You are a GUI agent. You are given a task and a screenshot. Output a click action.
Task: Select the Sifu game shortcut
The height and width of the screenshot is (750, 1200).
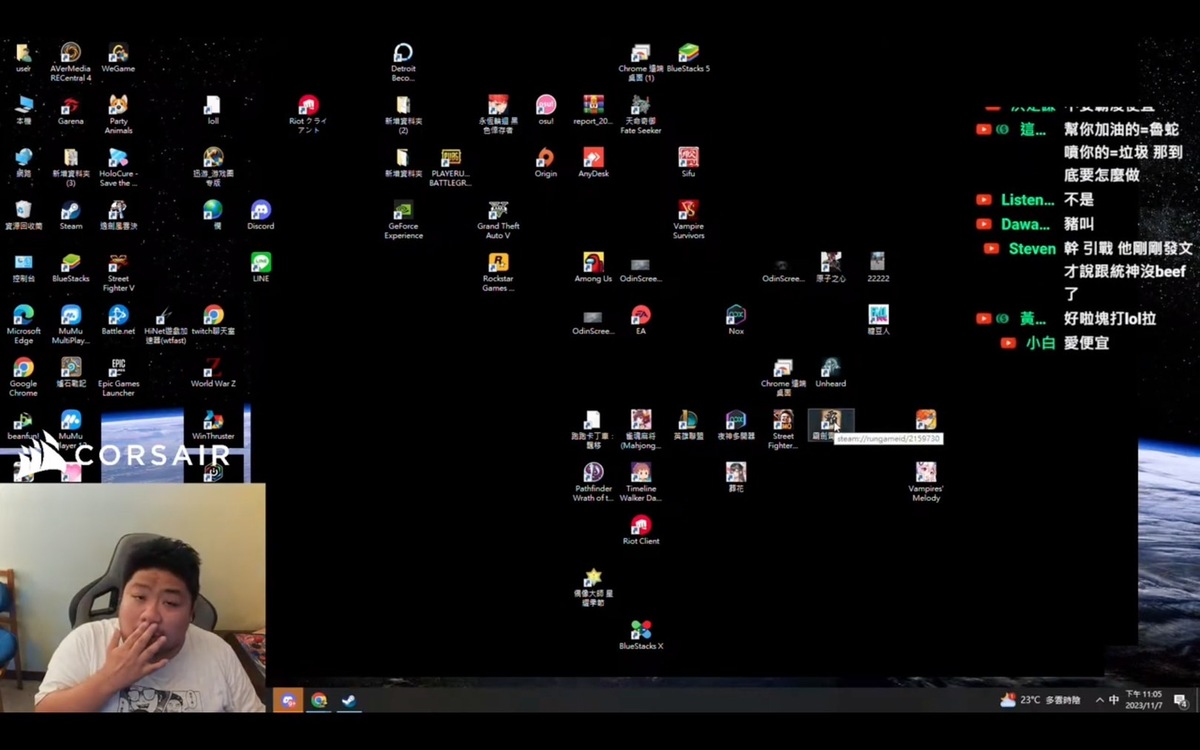click(x=688, y=162)
